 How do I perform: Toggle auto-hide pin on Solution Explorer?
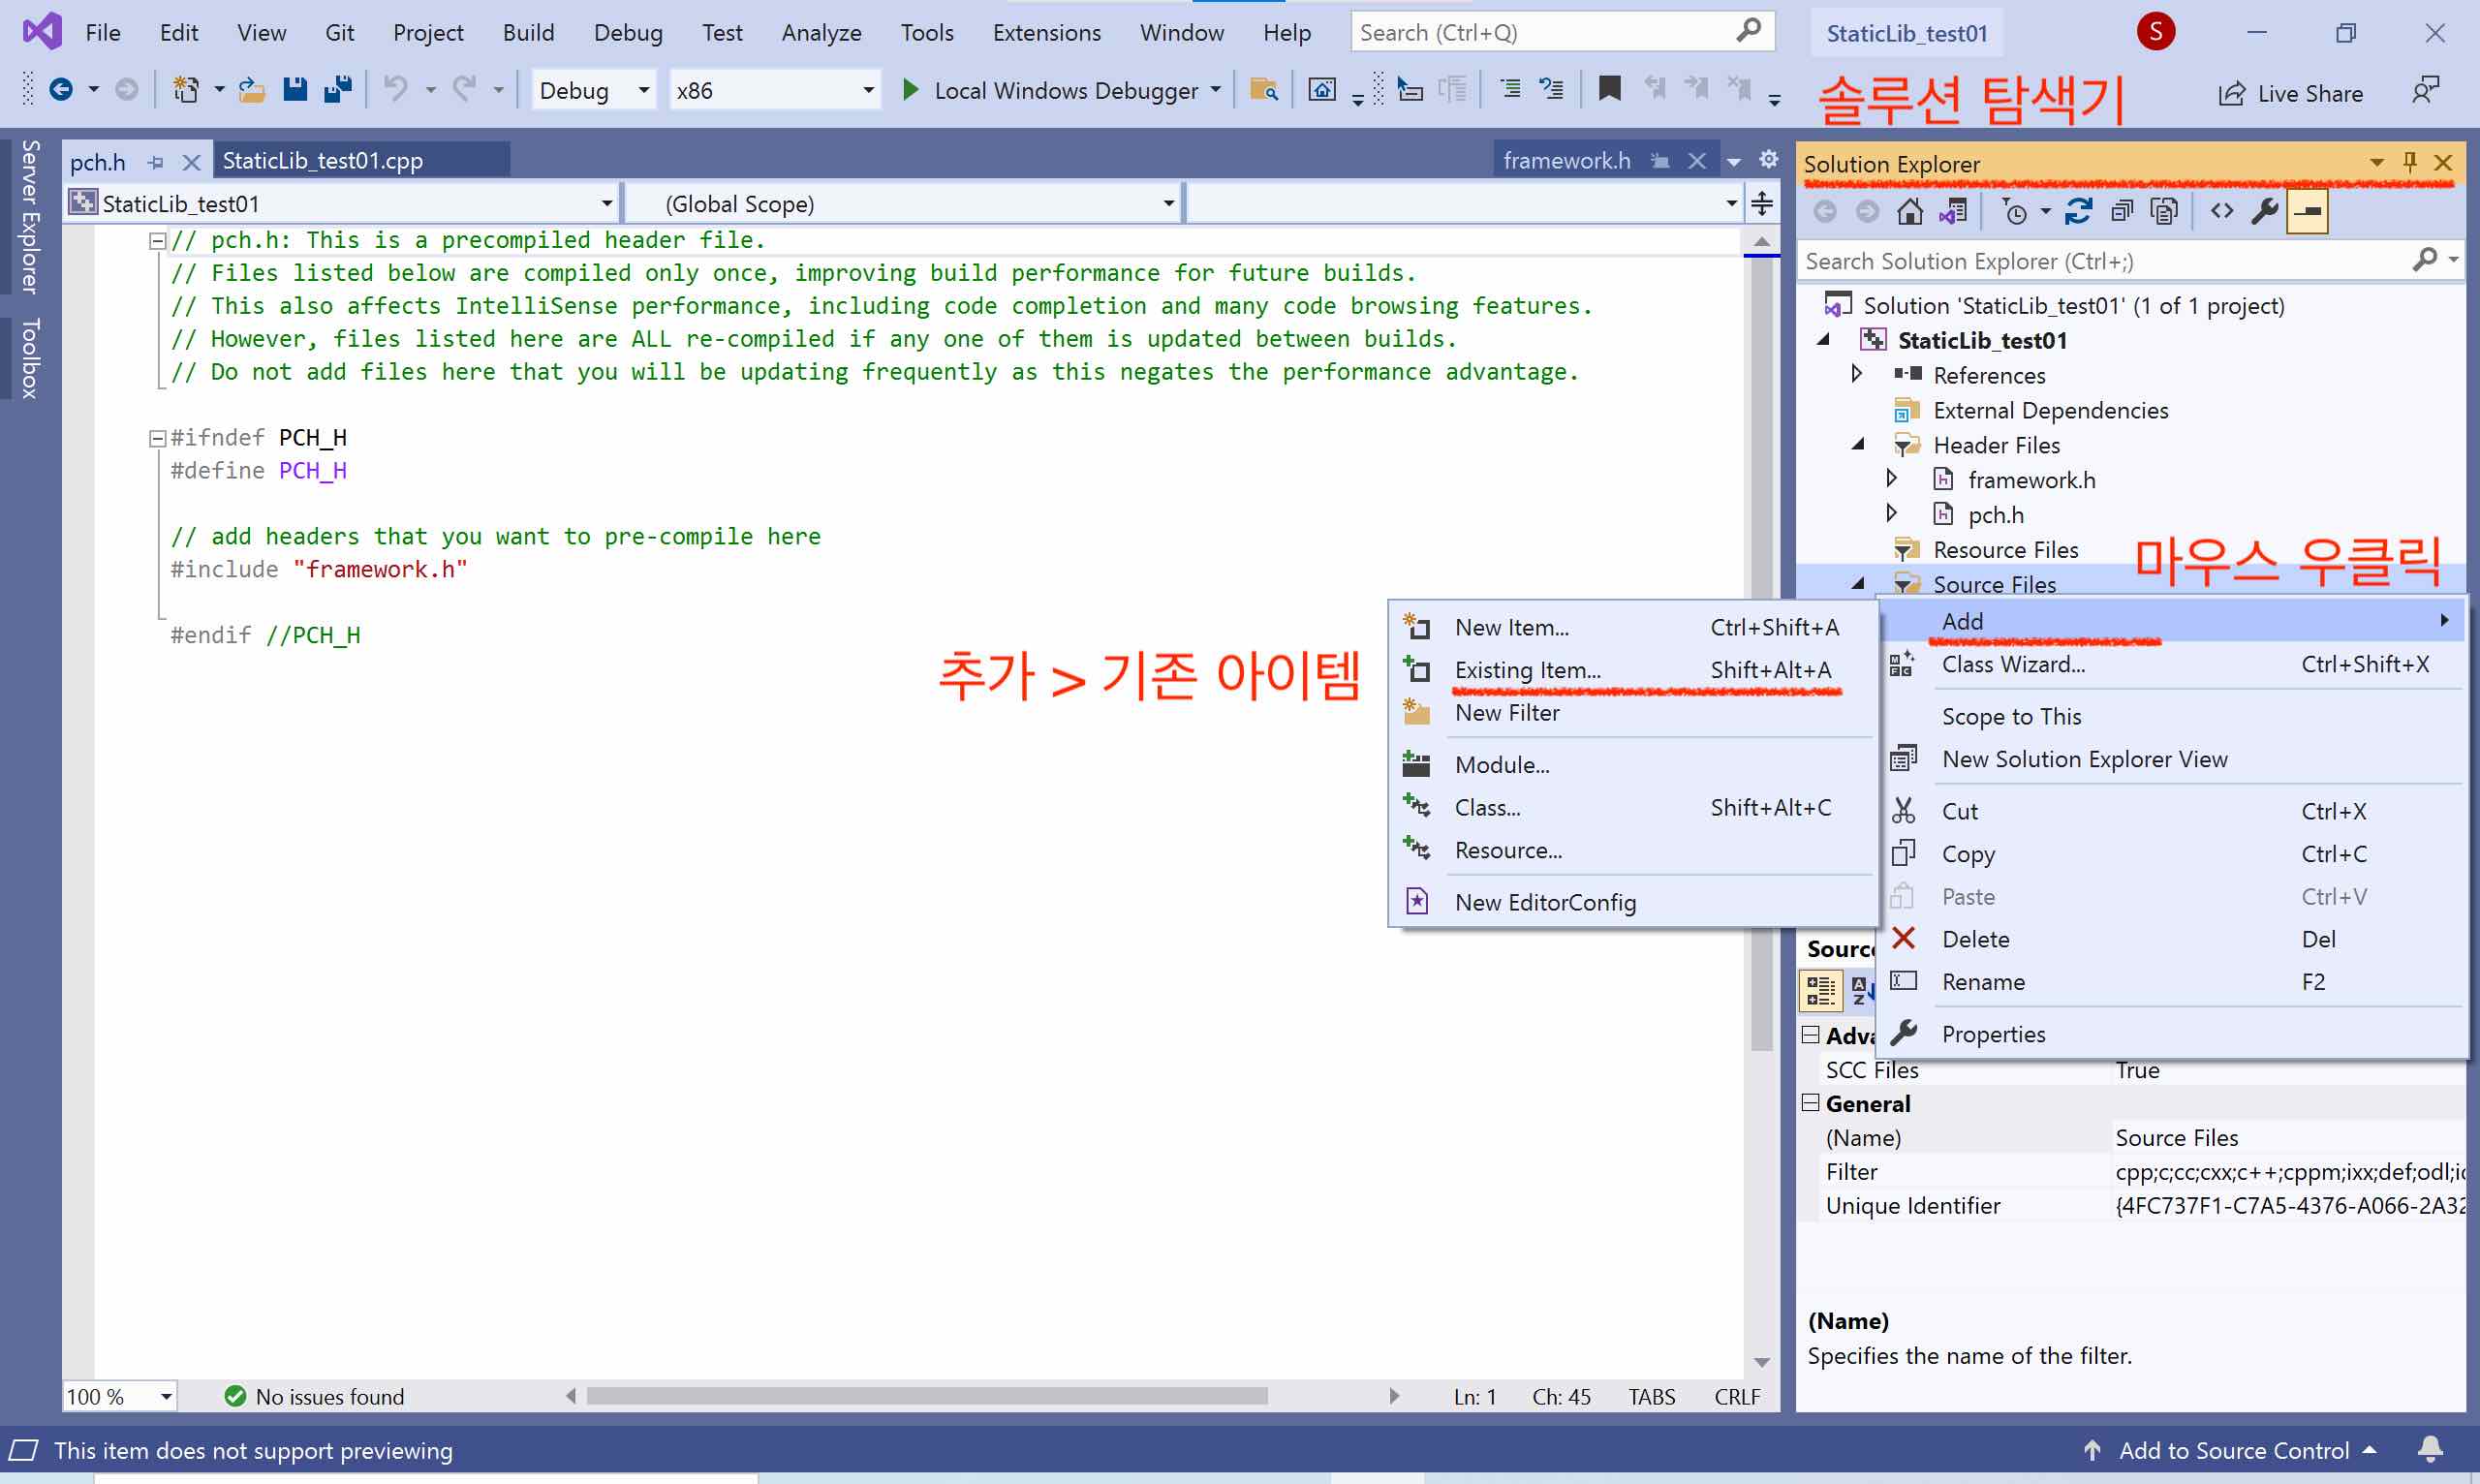tap(2410, 162)
